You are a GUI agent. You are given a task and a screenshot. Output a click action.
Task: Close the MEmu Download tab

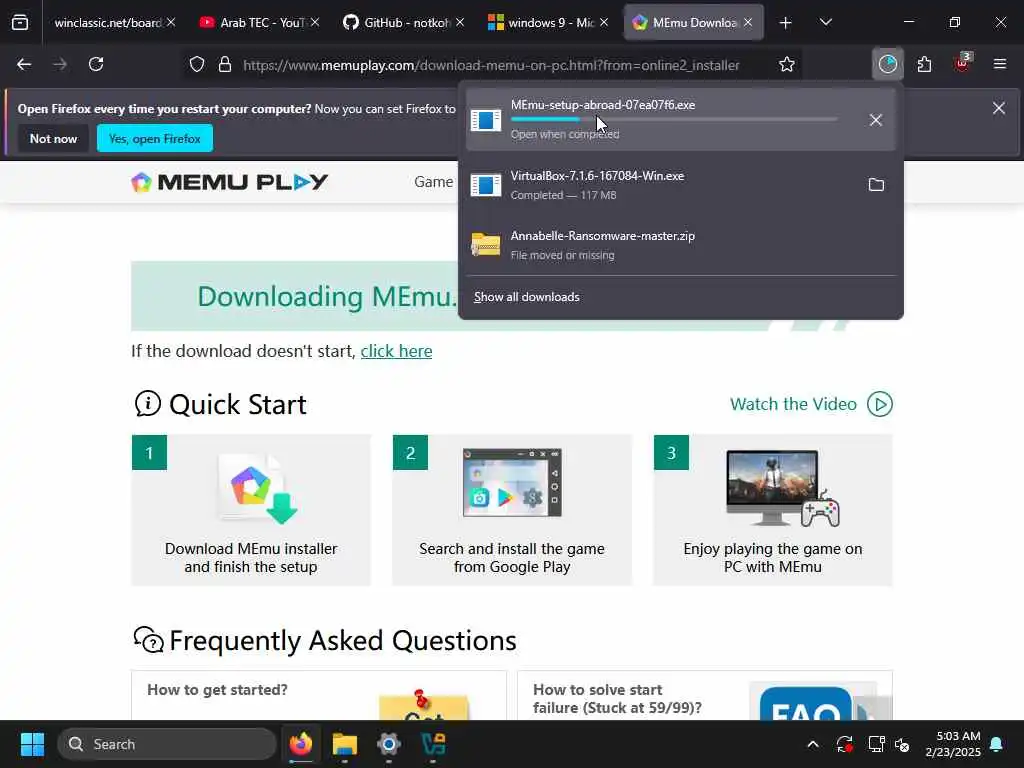748,23
